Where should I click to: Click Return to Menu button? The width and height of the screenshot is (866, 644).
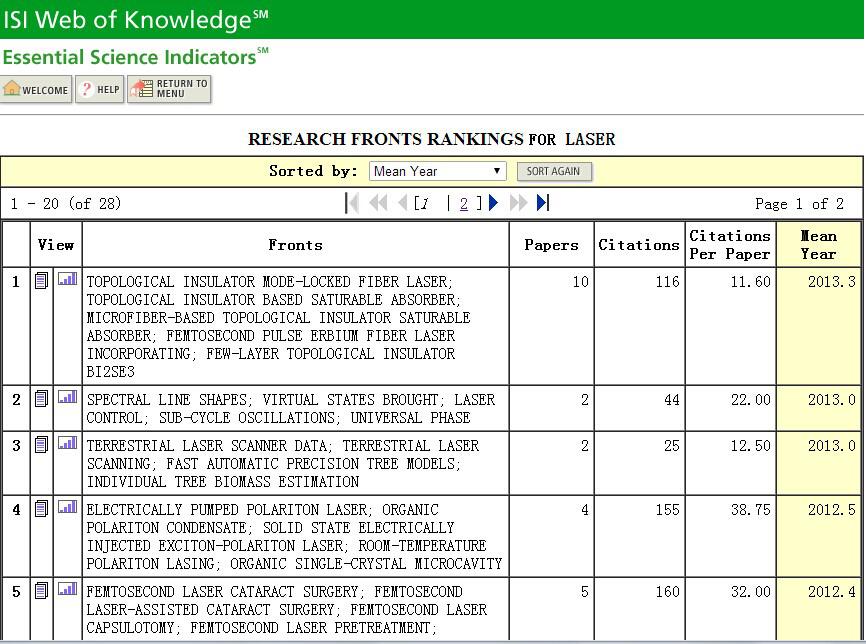(169, 90)
